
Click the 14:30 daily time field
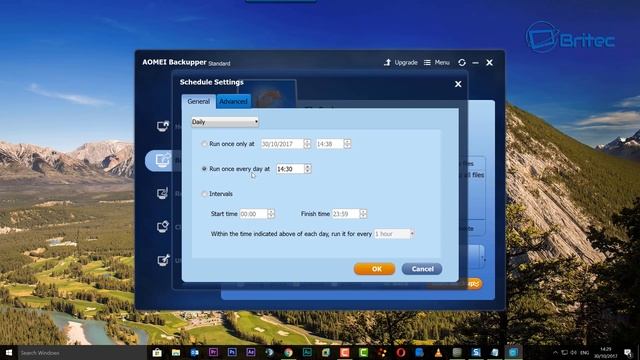click(290, 169)
